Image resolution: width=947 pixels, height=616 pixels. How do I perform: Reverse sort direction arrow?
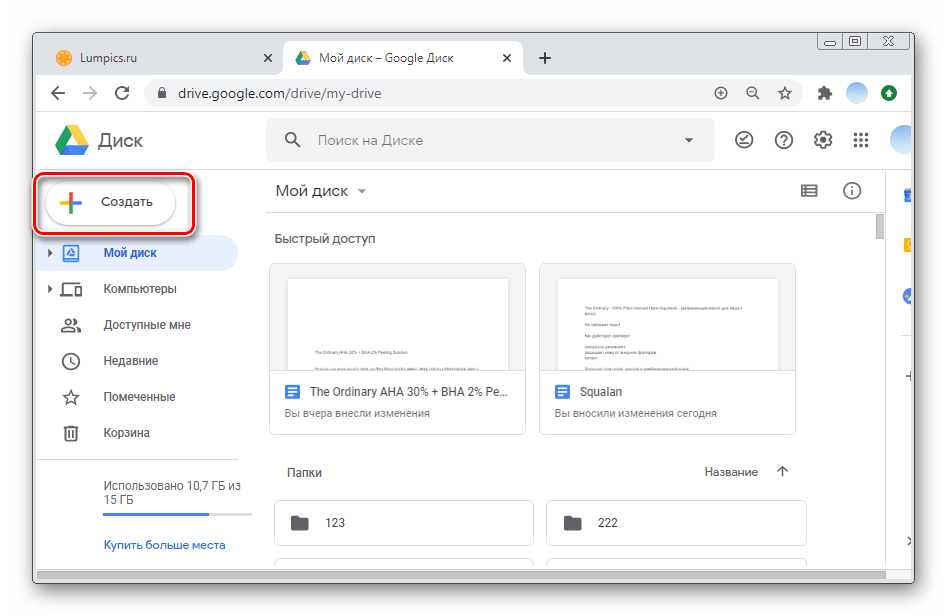pos(782,472)
